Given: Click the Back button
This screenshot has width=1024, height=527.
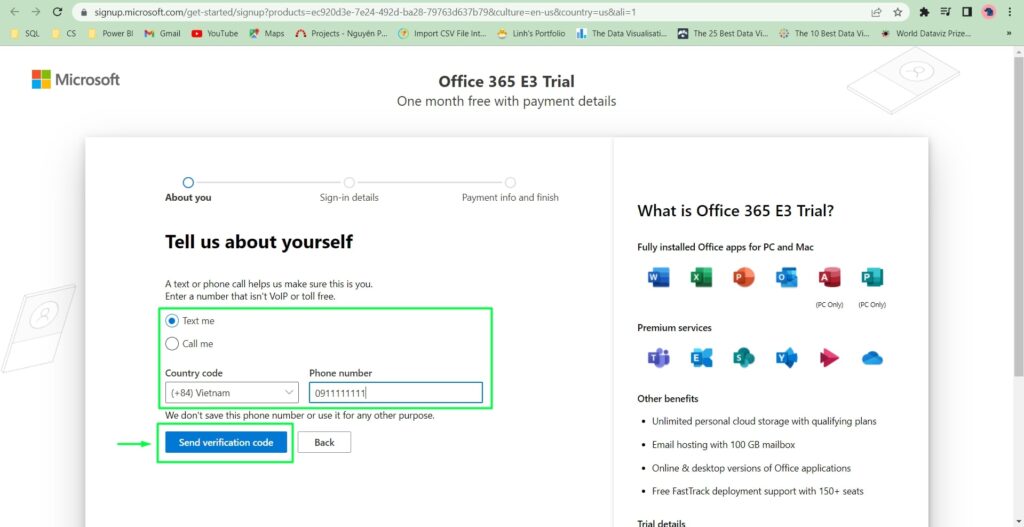Looking at the screenshot, I should click(324, 442).
